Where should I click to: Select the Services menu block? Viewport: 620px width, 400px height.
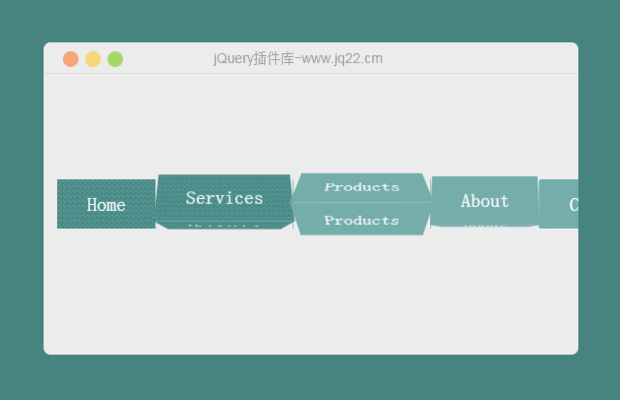pos(225,198)
